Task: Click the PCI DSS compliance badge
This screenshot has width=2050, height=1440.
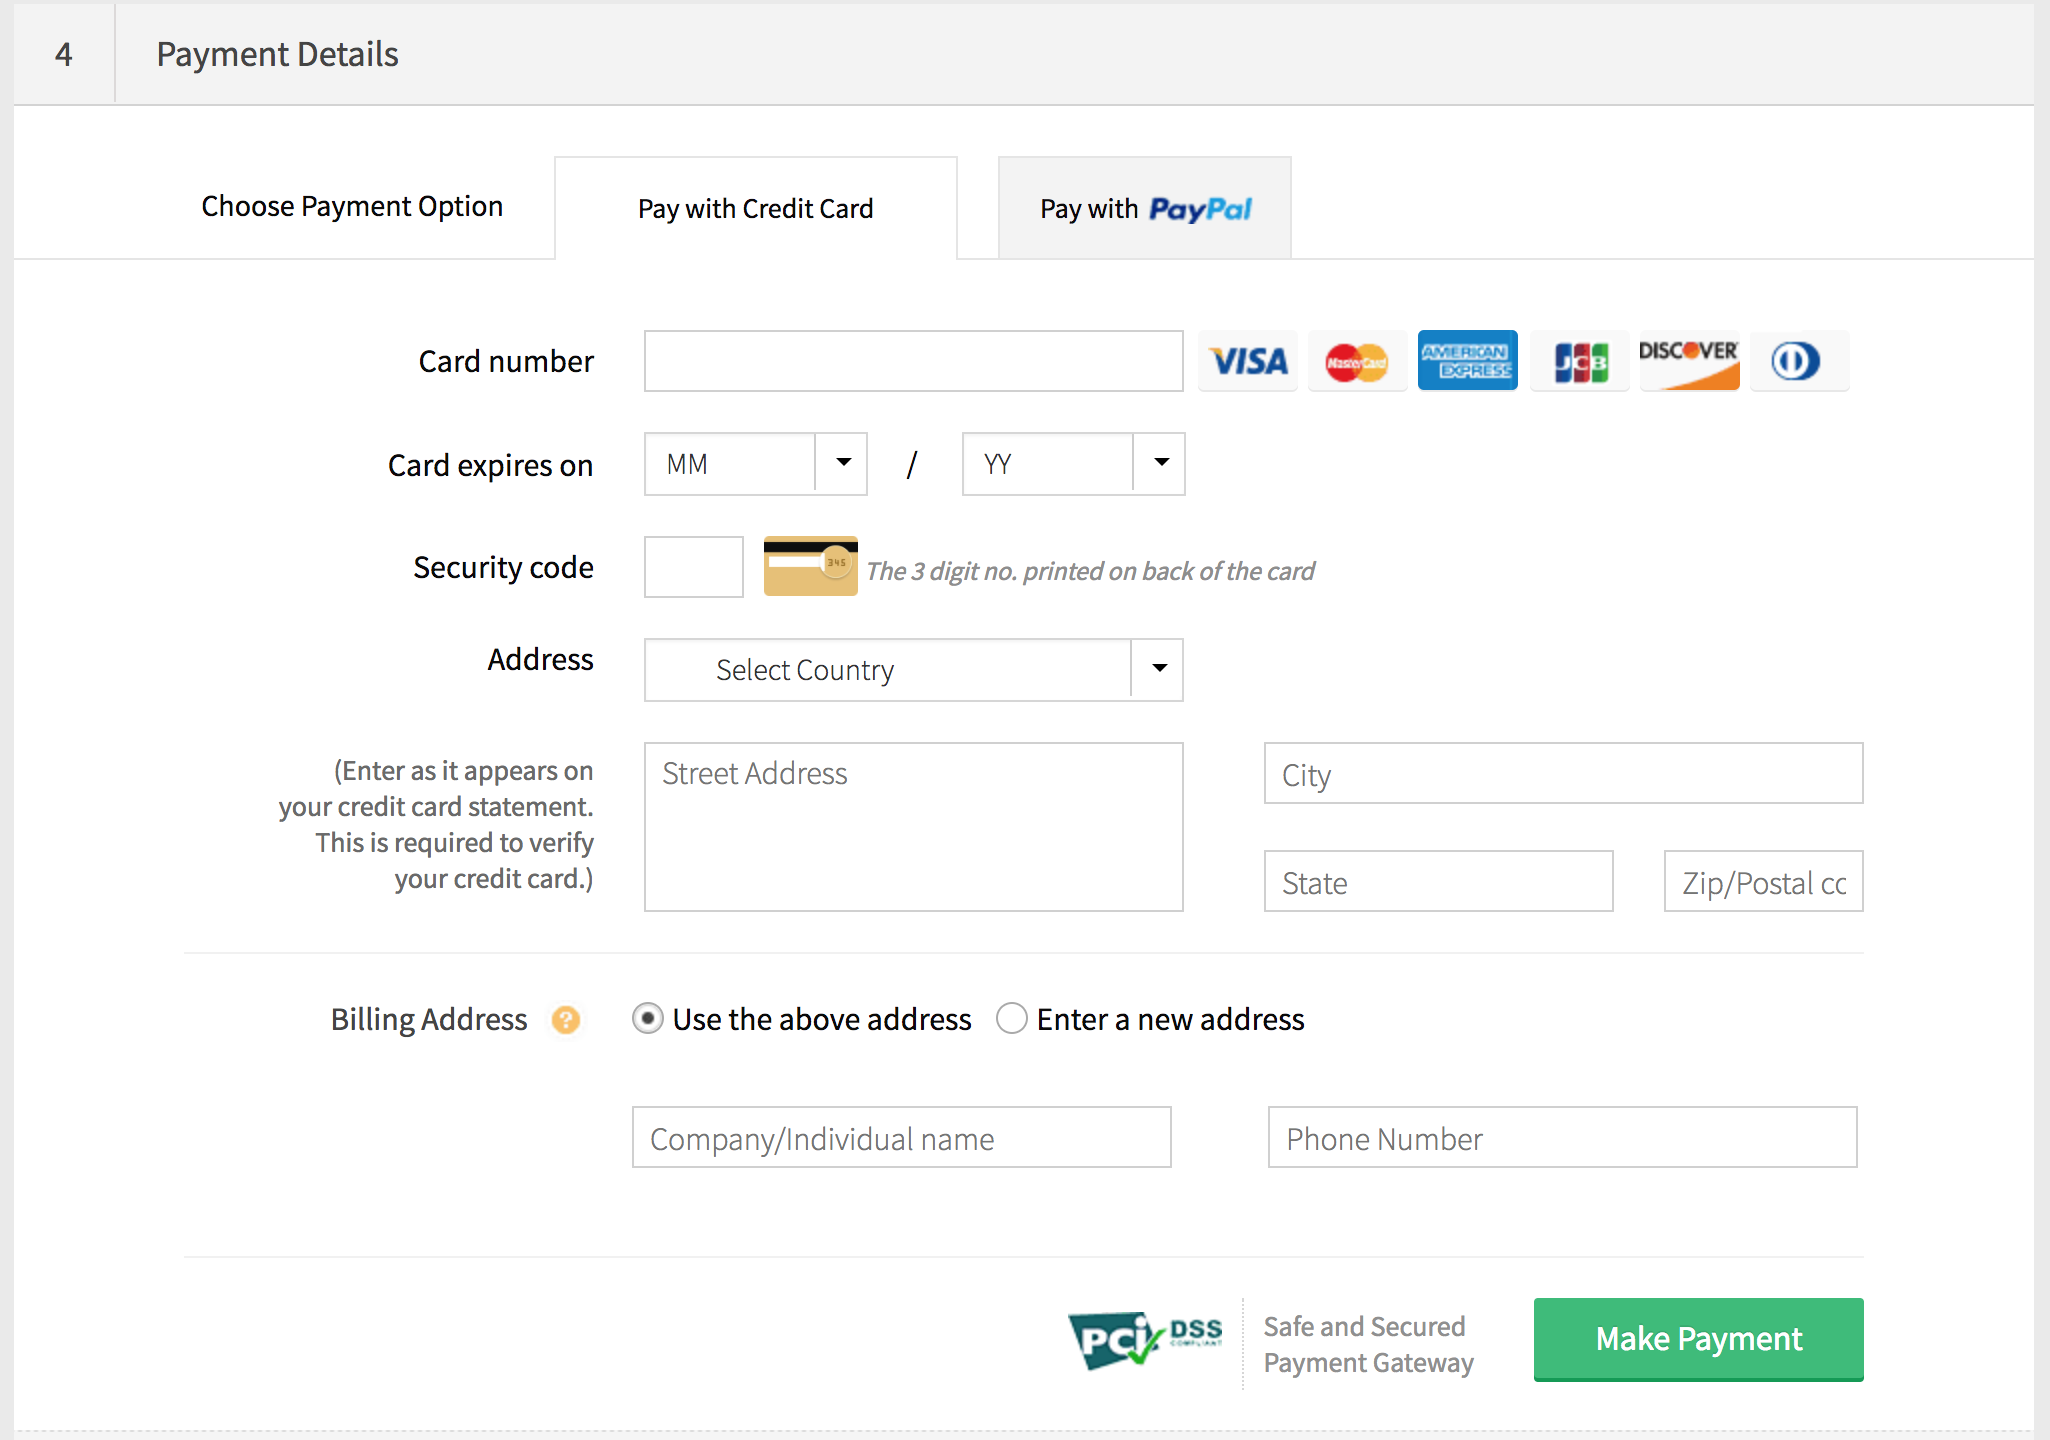Action: [x=1145, y=1340]
